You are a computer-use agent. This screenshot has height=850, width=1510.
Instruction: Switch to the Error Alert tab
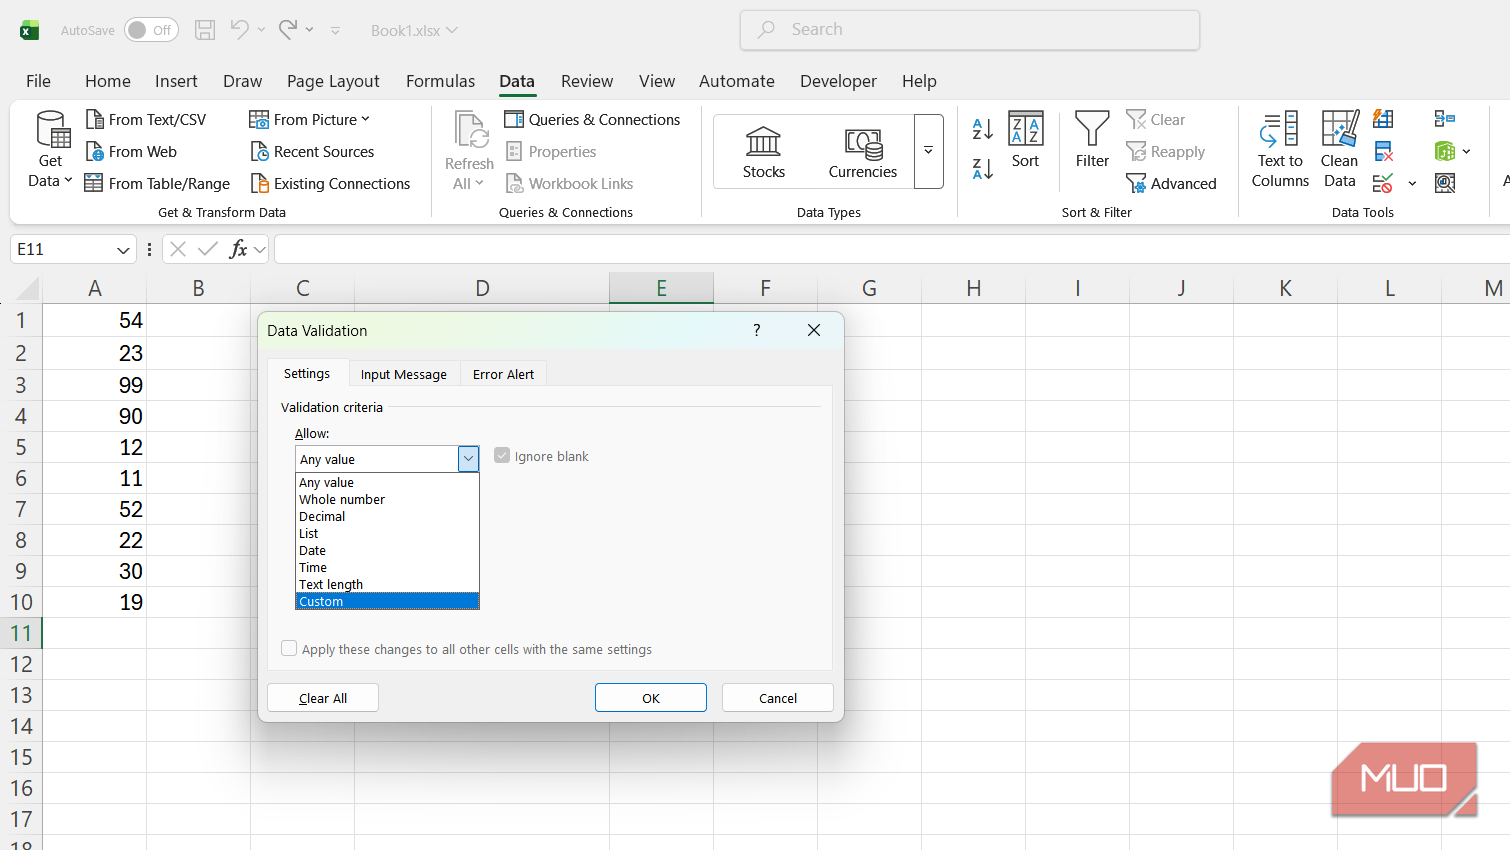(x=503, y=374)
